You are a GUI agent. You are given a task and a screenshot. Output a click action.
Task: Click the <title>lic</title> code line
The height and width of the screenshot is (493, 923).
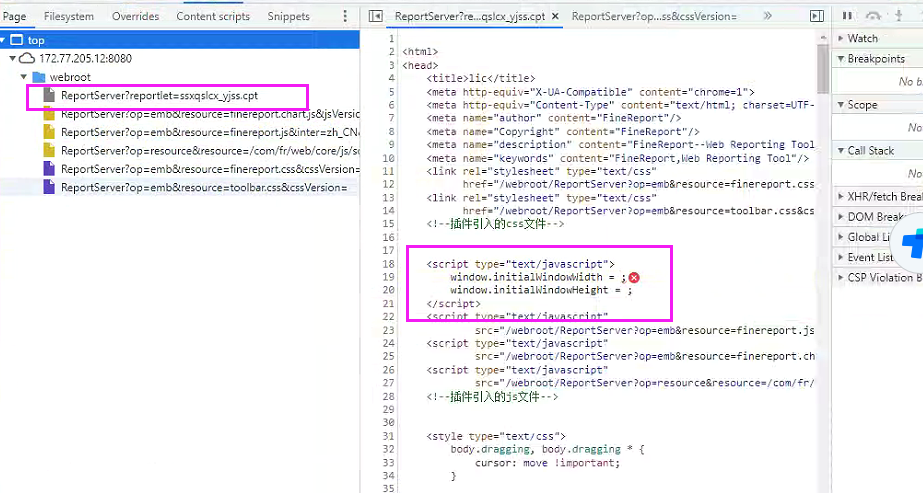481,78
